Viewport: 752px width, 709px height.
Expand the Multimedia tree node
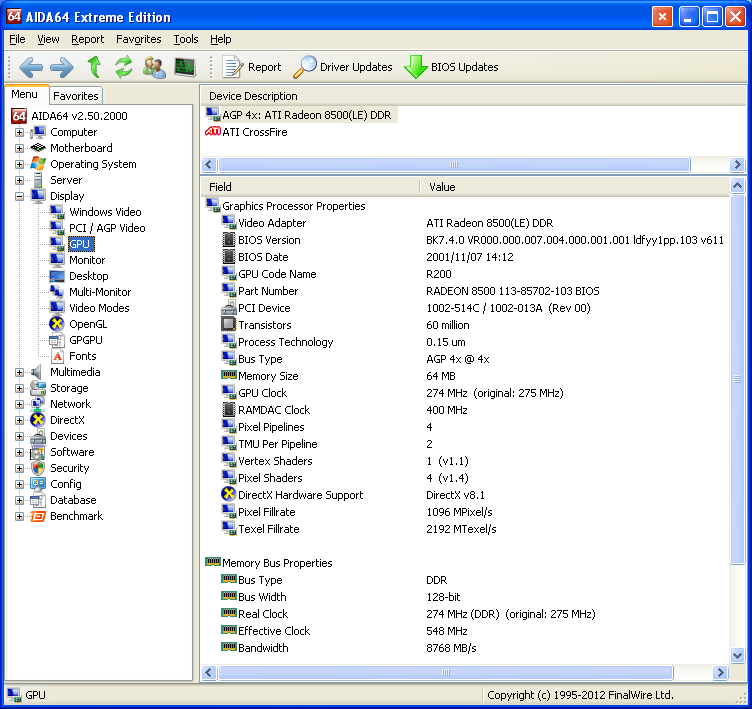click(x=19, y=372)
